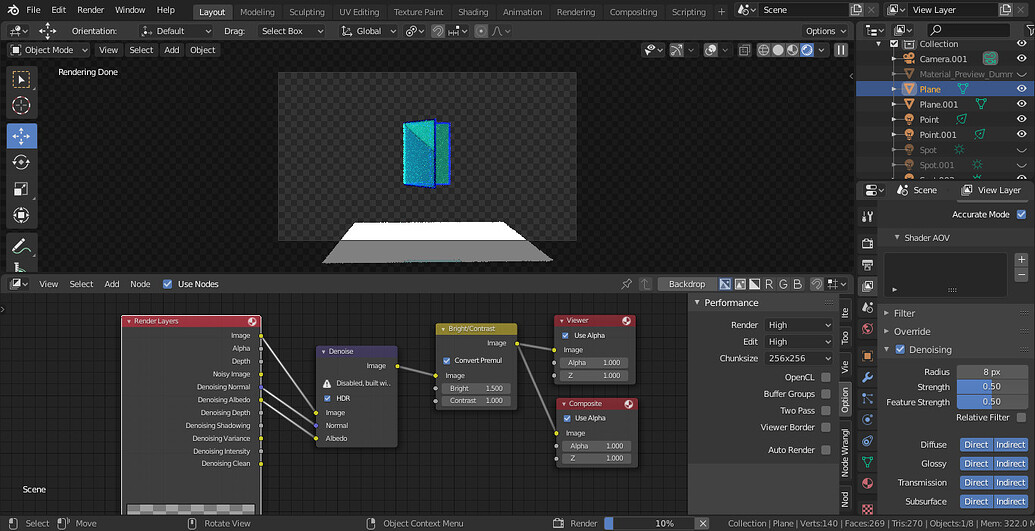
Task: Enable the Auto Render checkbox
Action: pos(826,450)
